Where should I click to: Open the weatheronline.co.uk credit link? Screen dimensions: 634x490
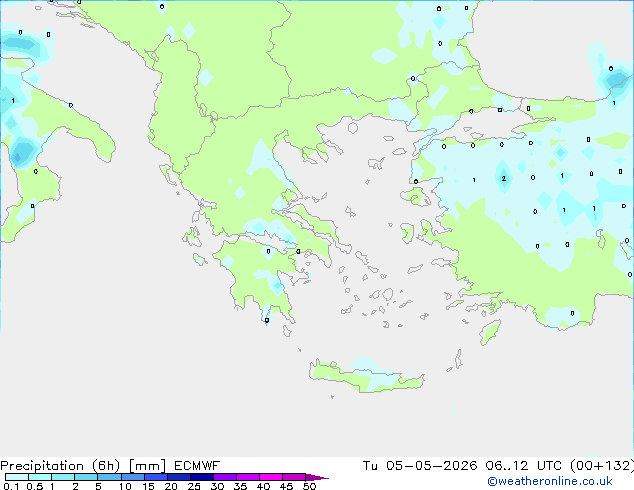tap(550, 481)
